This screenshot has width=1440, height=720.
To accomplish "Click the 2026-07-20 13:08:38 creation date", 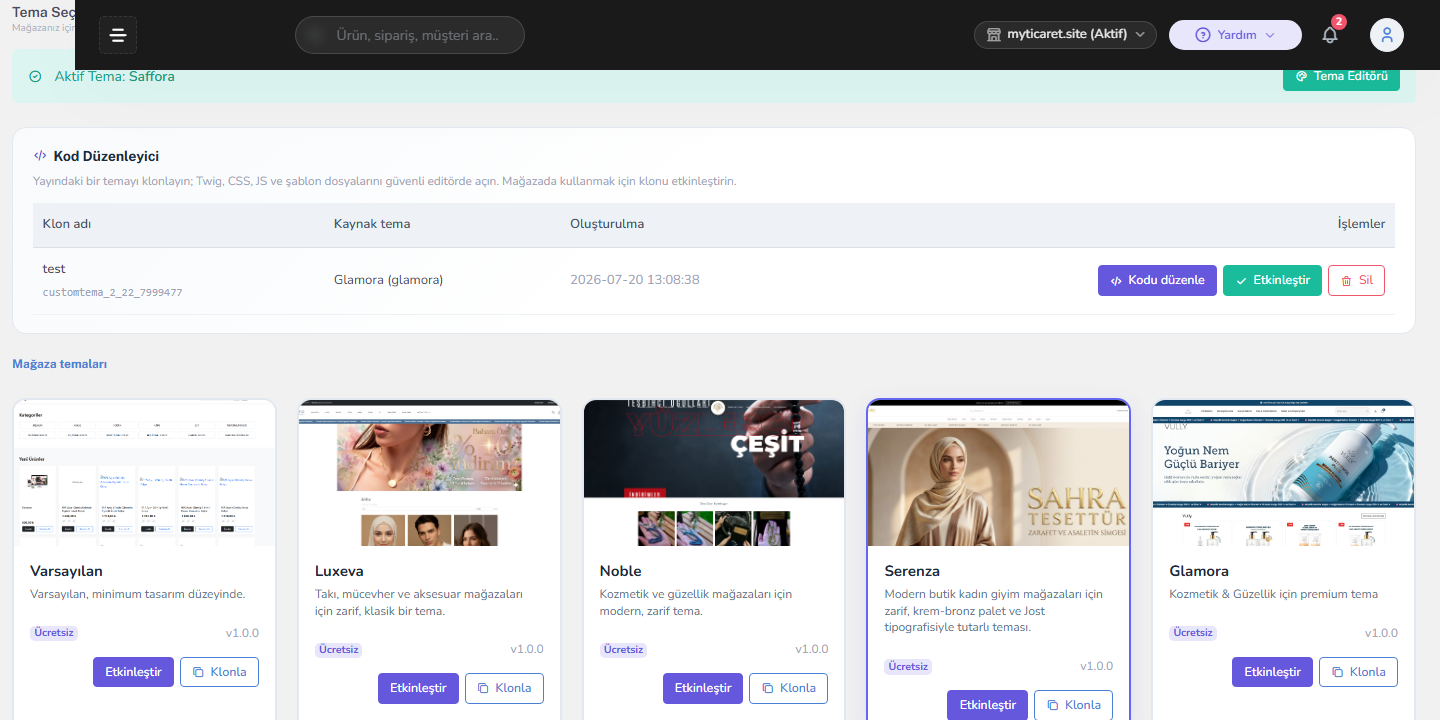I will 635,280.
